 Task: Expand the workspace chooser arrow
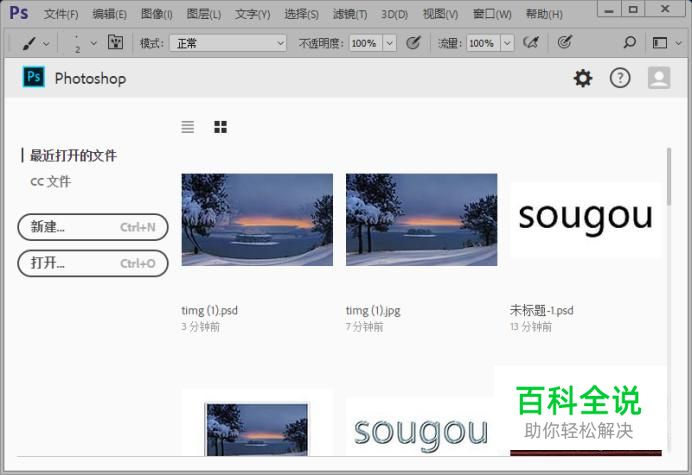click(679, 43)
